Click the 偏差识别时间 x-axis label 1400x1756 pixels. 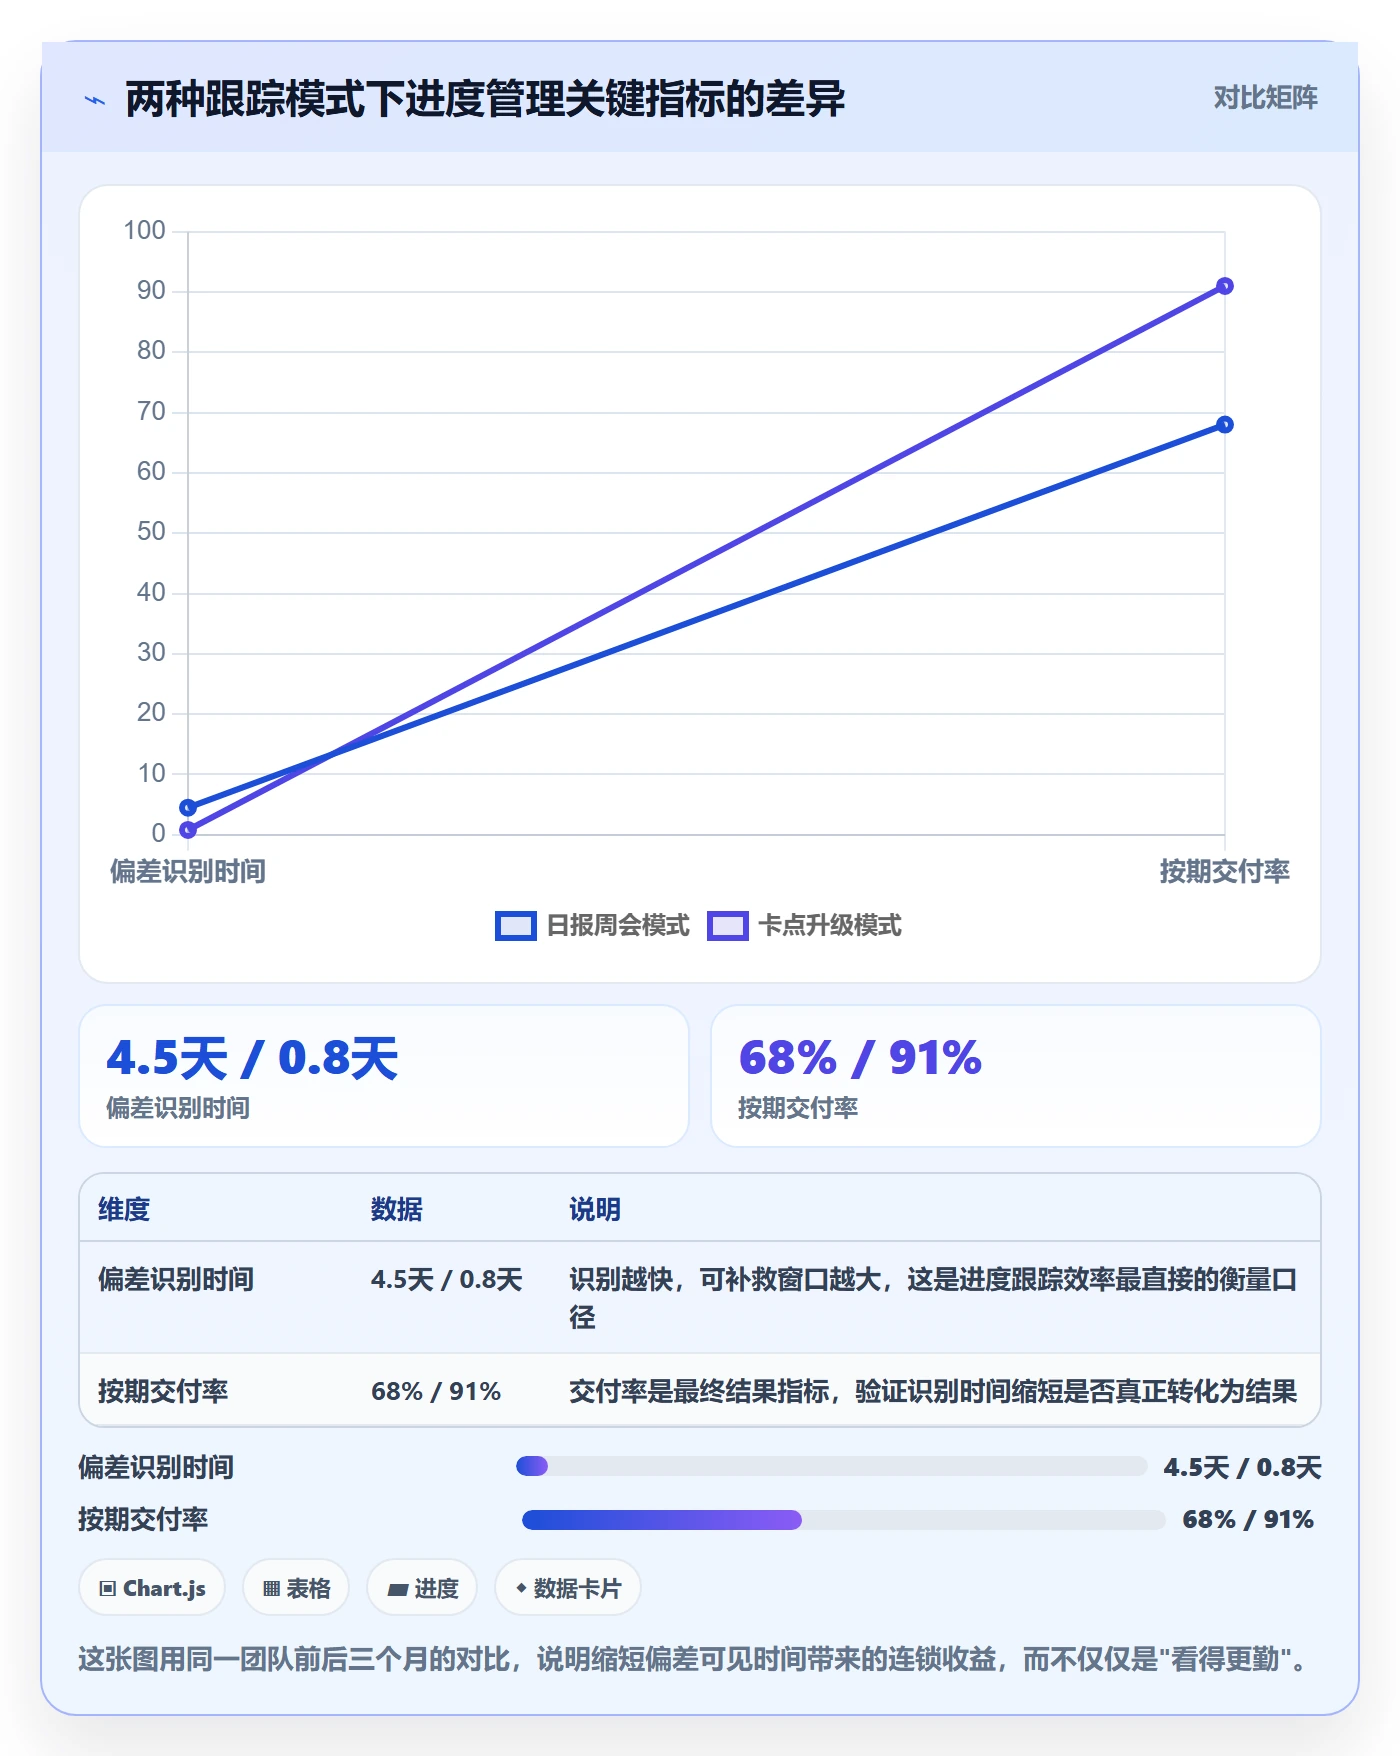(x=188, y=872)
